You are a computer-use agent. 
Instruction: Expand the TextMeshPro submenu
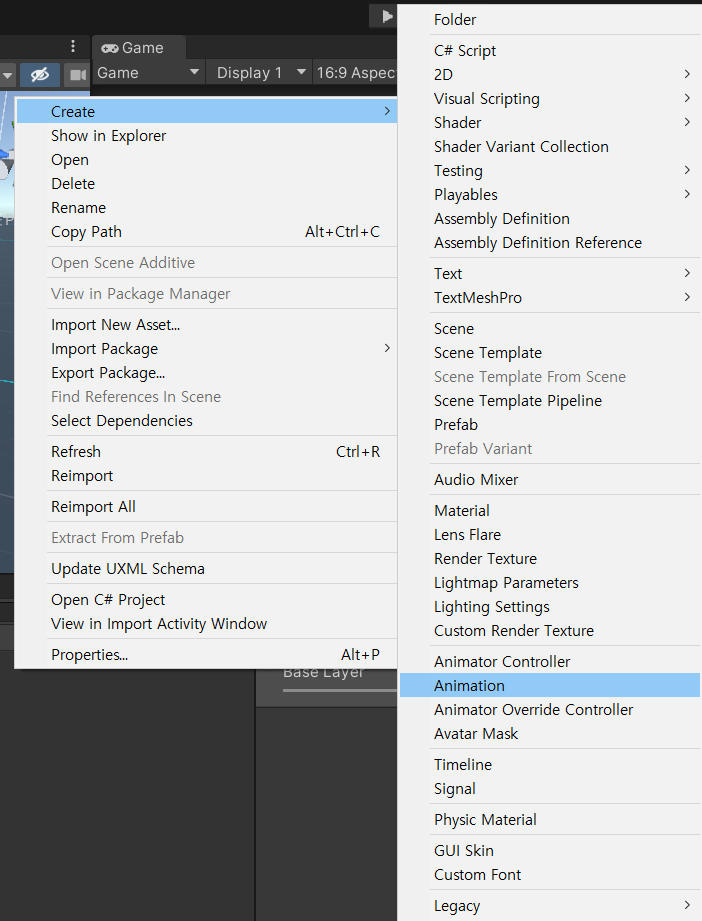coord(550,298)
